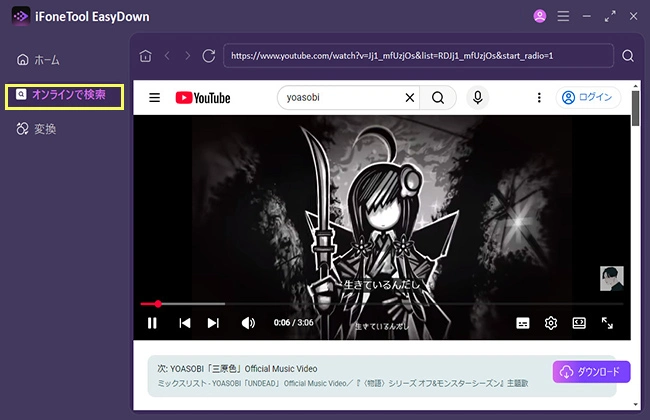
Task: Start voice search with microphone icon
Action: [x=478, y=97]
